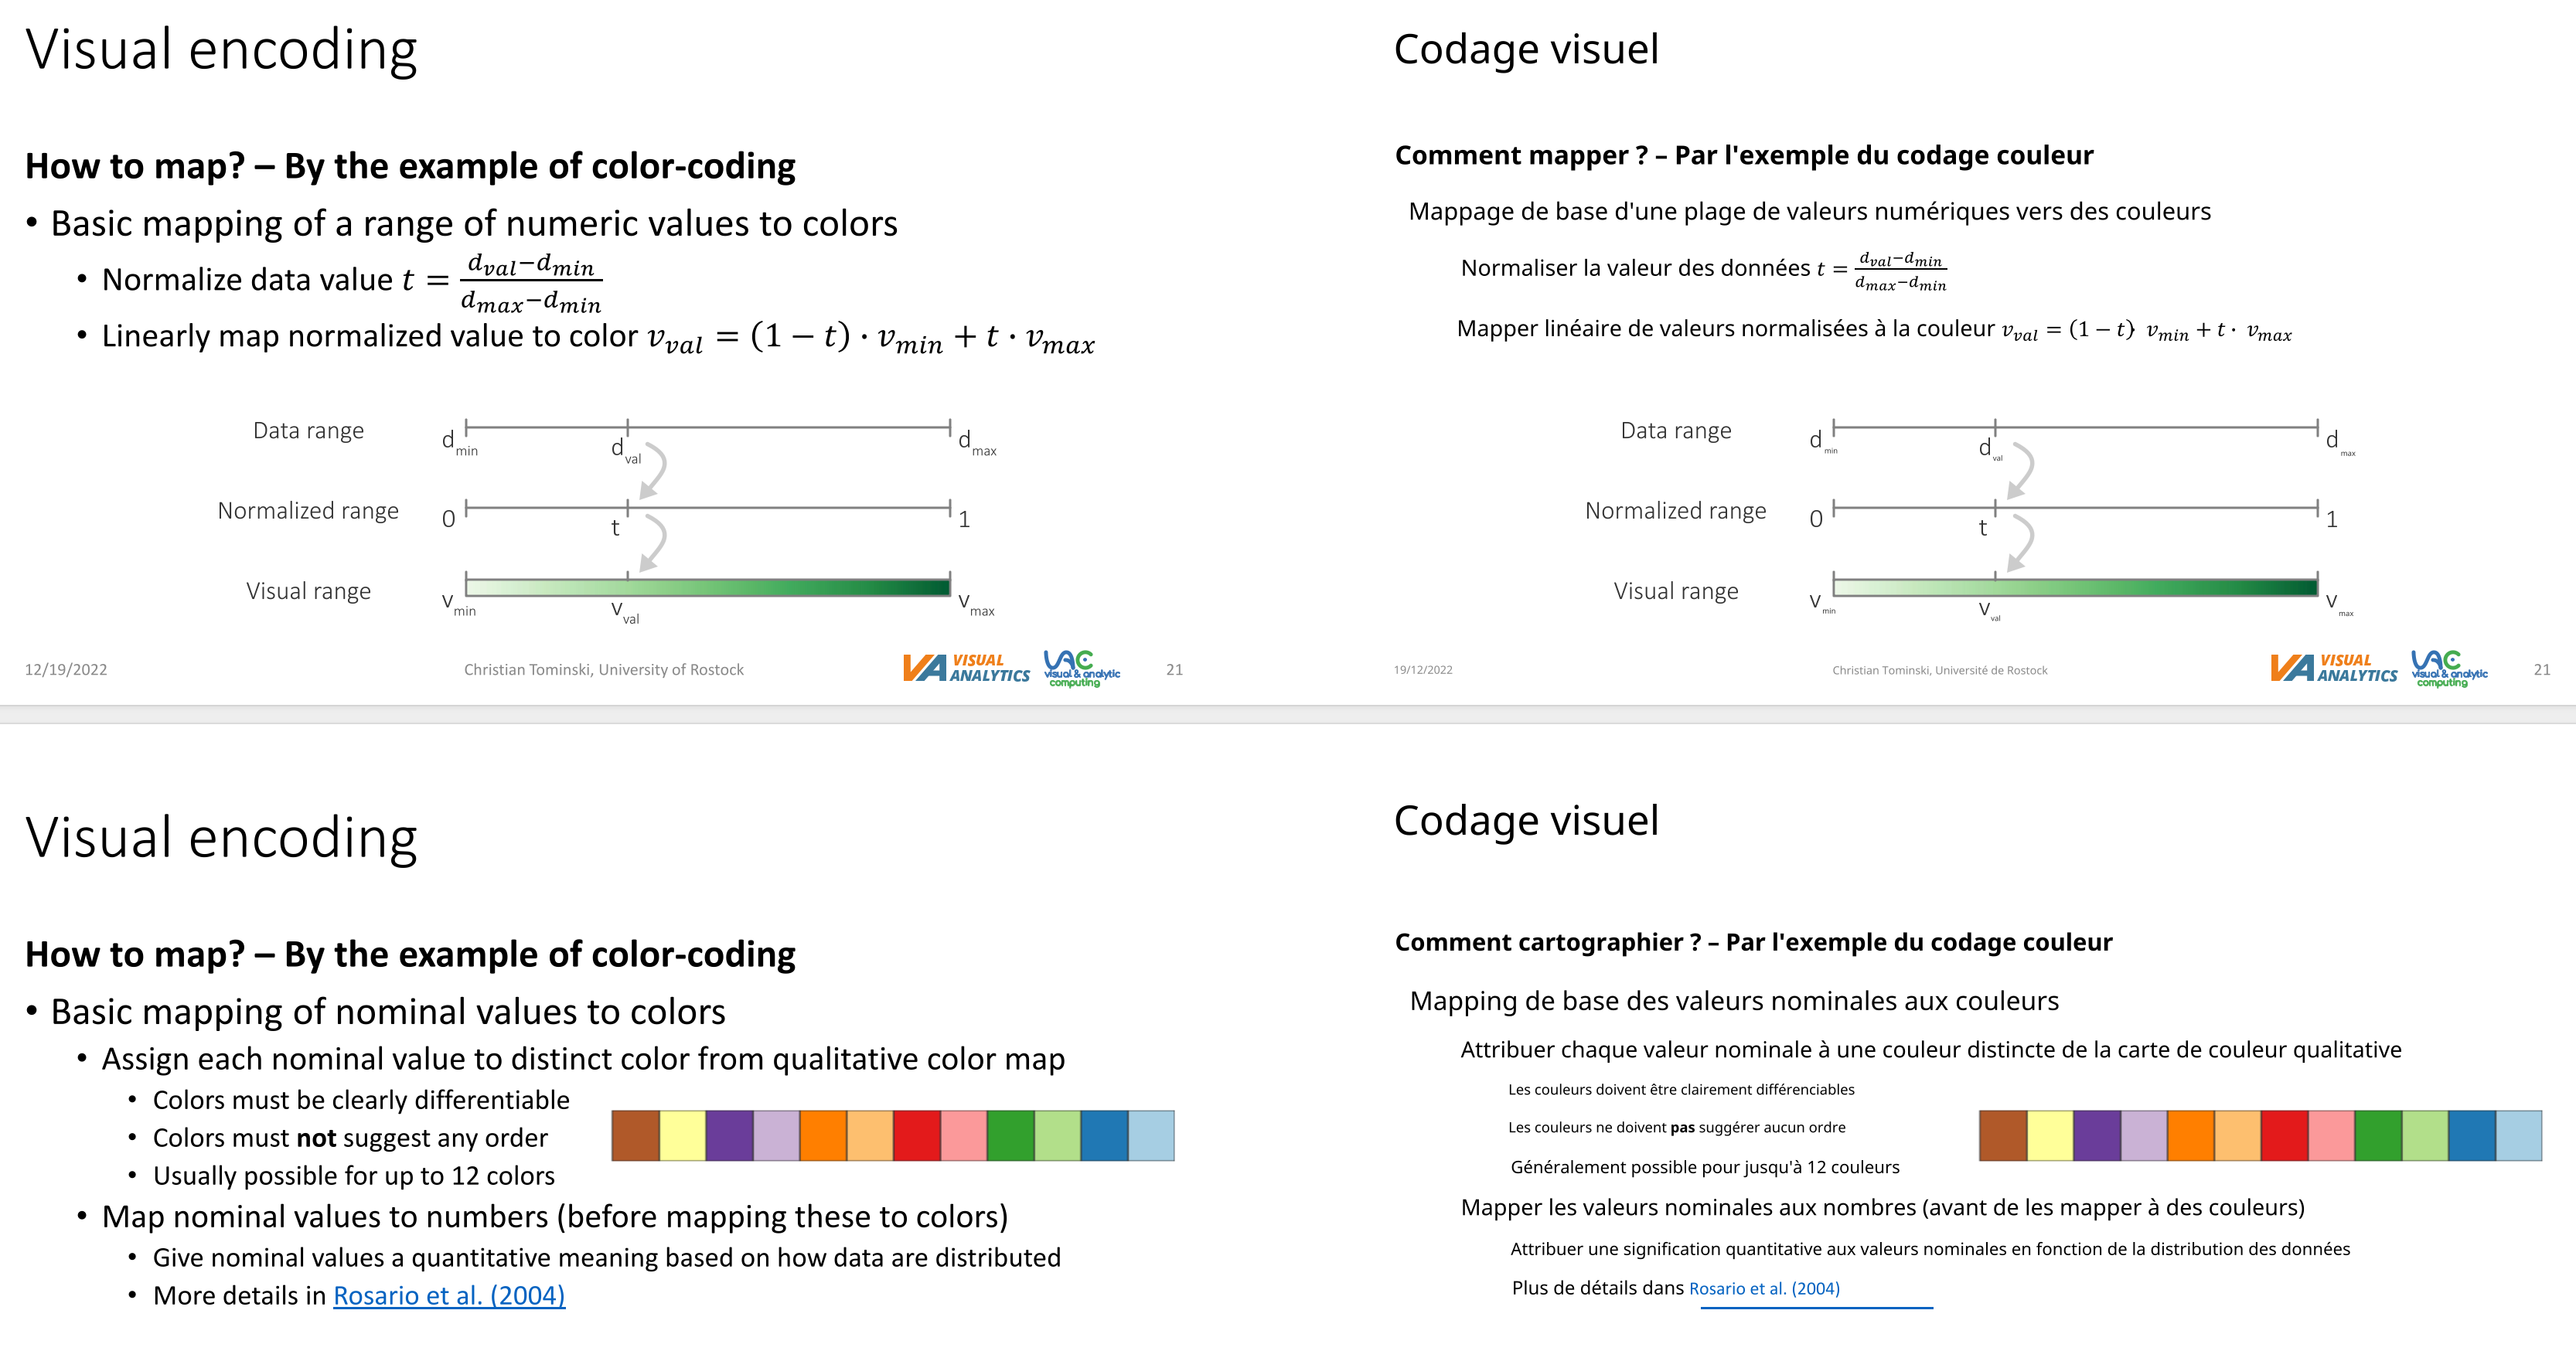This screenshot has width=2576, height=1368.
Task: Select the 'Visual encoding' title on top slide
Action: [221, 50]
